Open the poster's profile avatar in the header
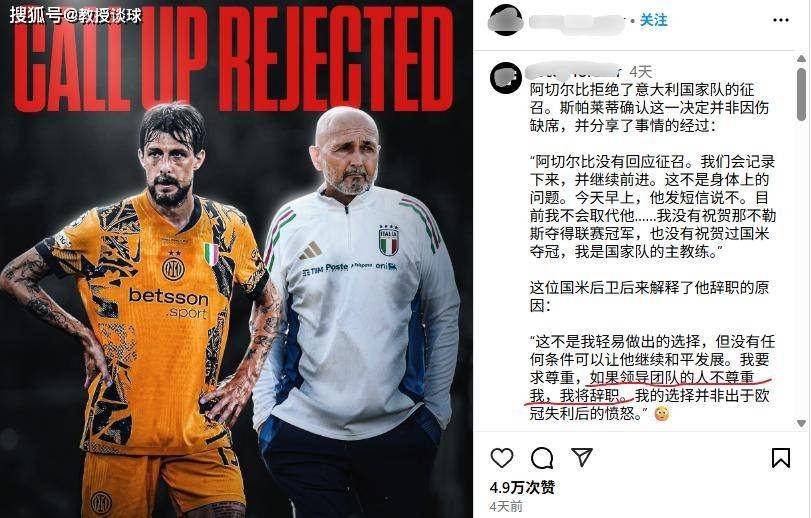The image size is (811, 518). [x=505, y=21]
